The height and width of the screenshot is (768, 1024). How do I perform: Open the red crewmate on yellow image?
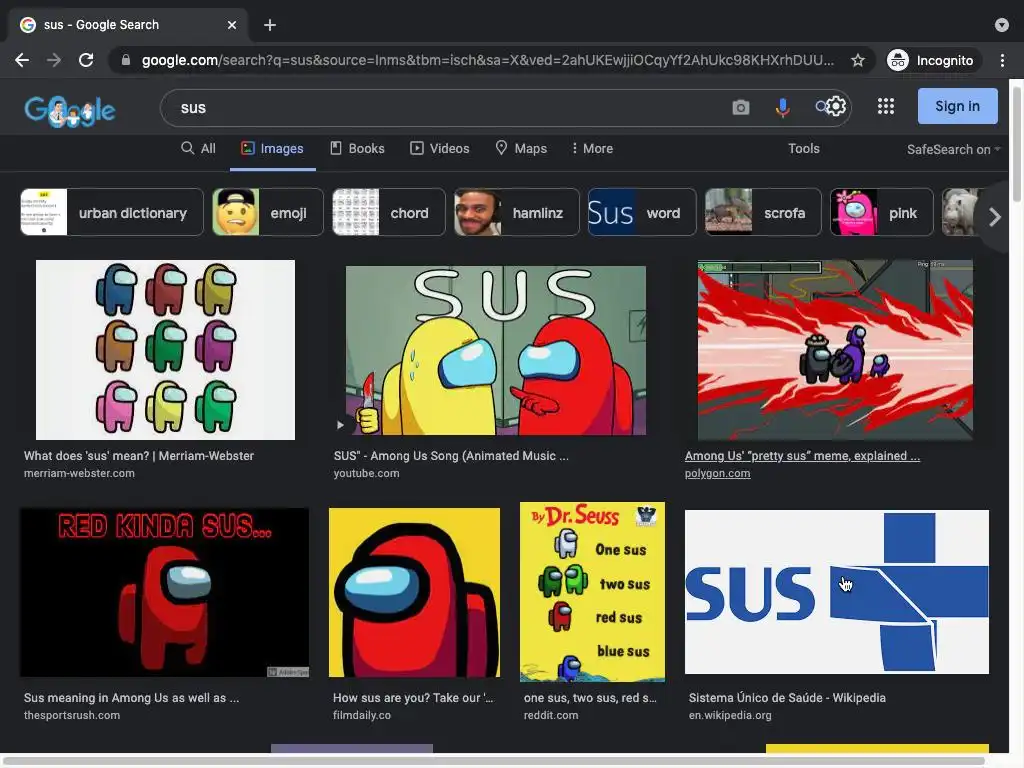click(415, 592)
